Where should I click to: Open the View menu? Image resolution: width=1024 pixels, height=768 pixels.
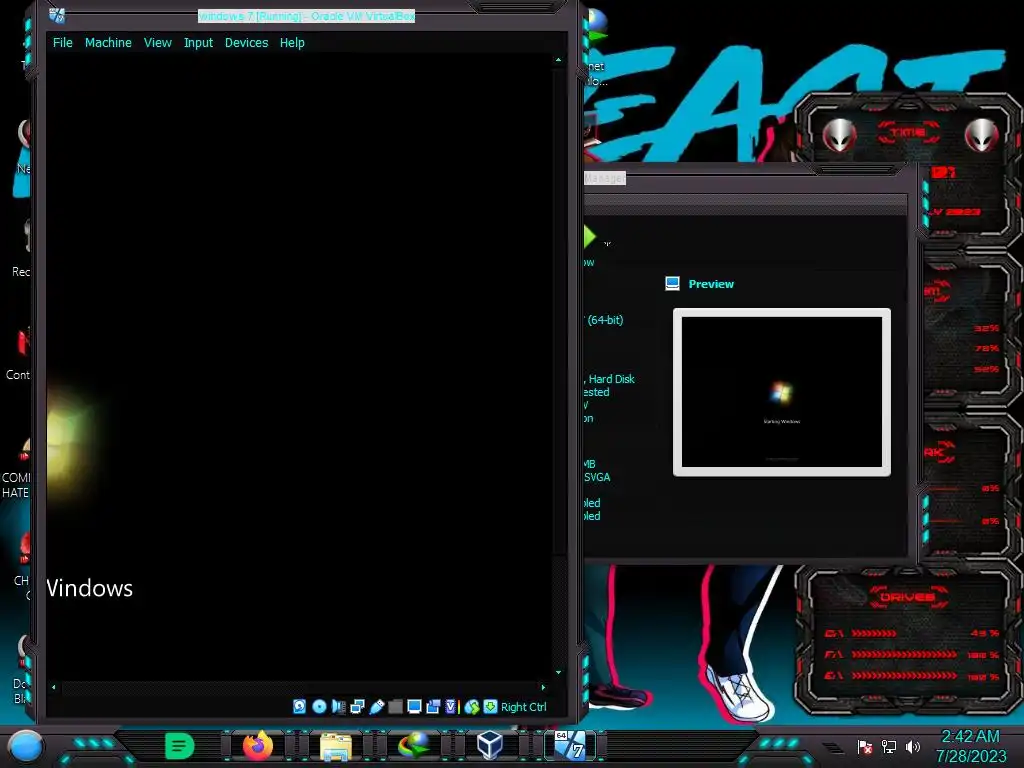(157, 42)
